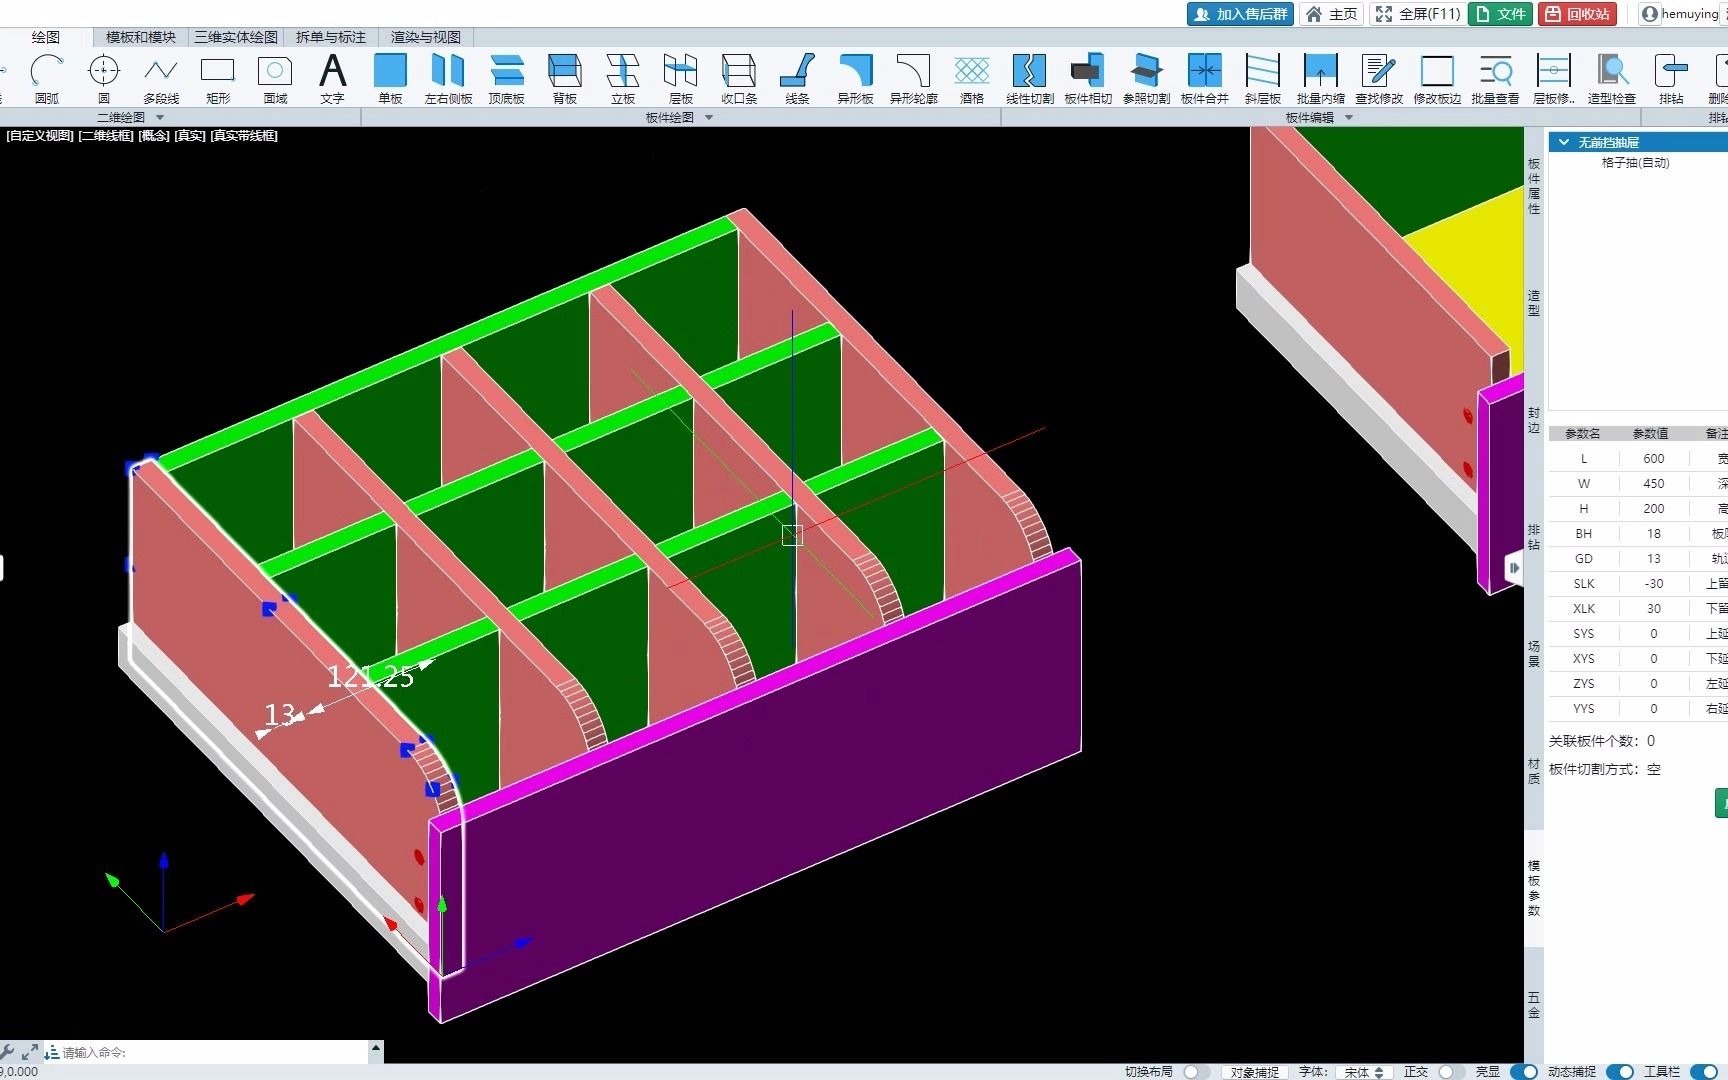Open the 五金 hardware side tab
The height and width of the screenshot is (1080, 1728).
1534,1005
